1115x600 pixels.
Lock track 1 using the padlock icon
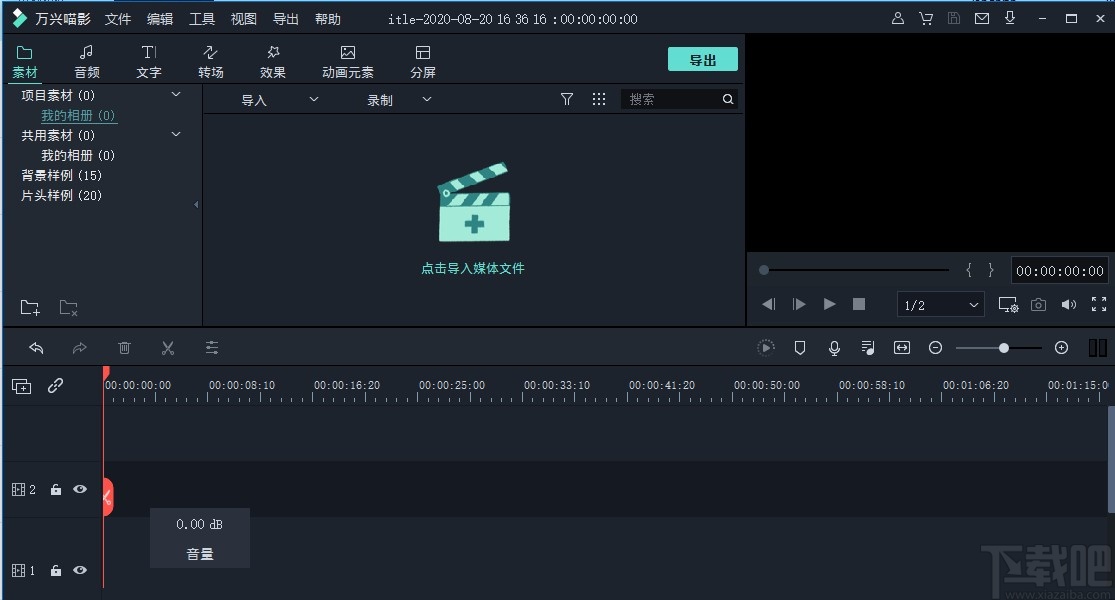tap(55, 570)
